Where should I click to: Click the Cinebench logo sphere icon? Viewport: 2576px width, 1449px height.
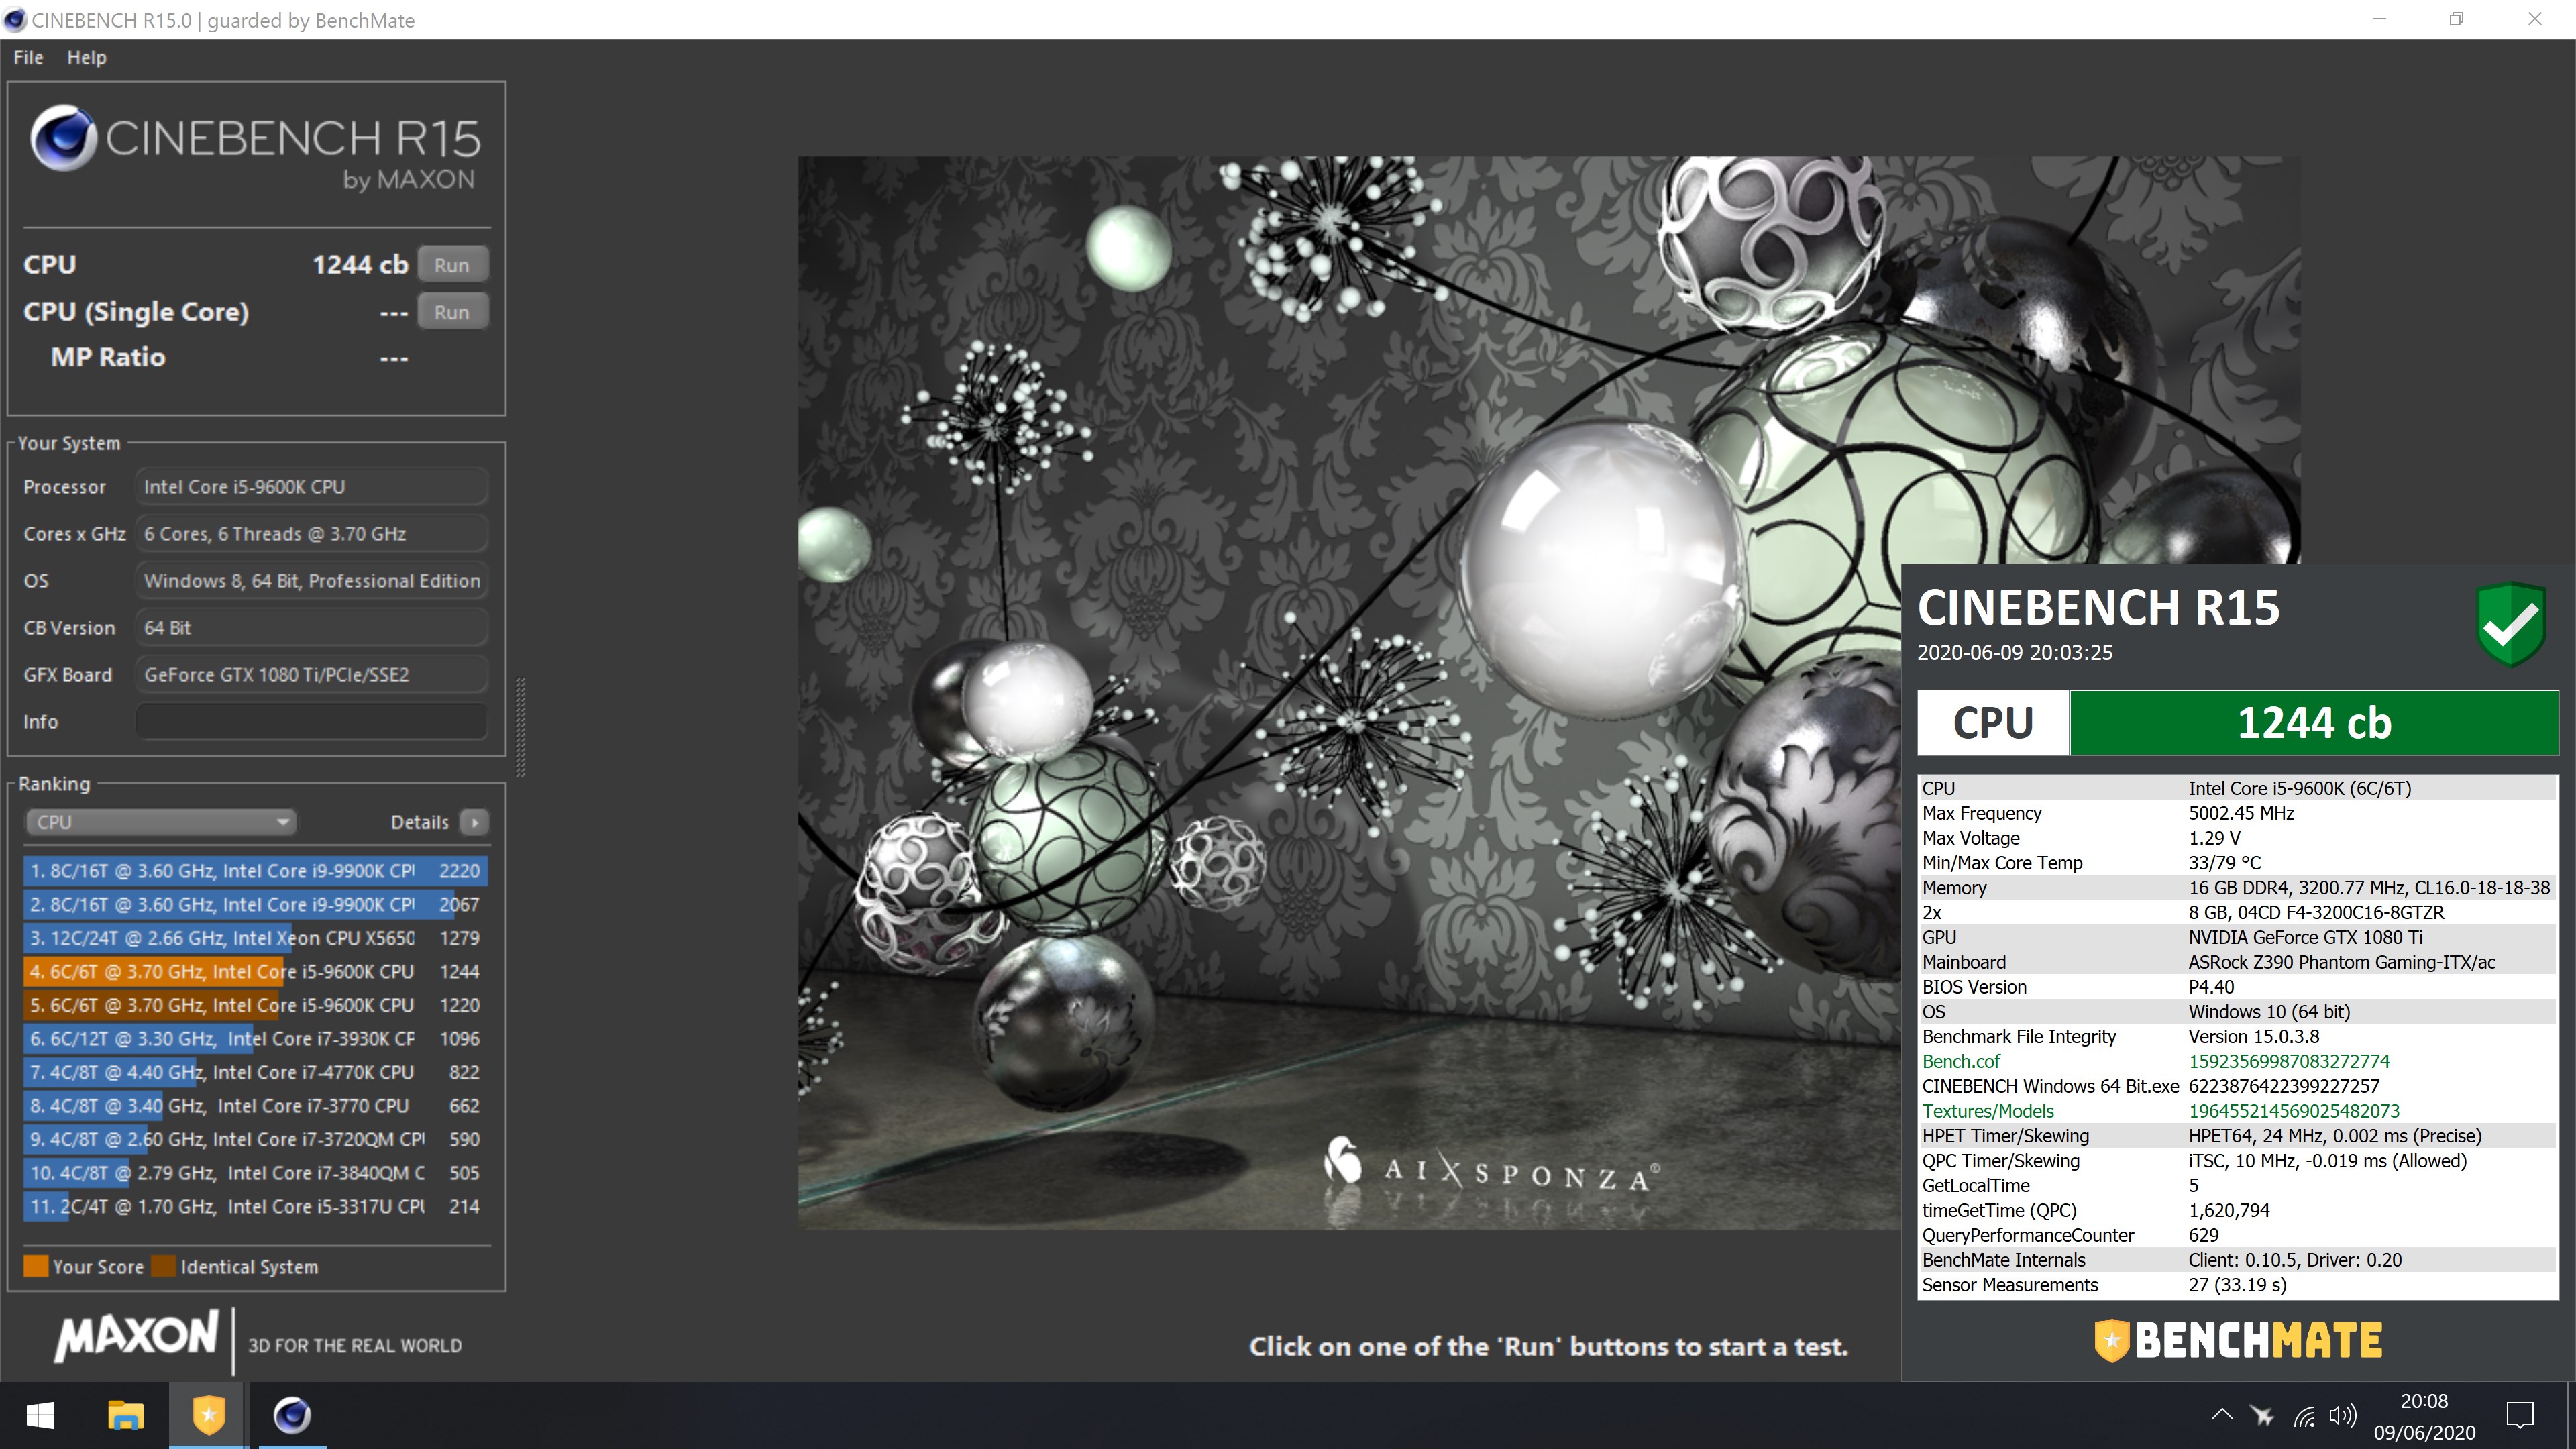[63, 137]
